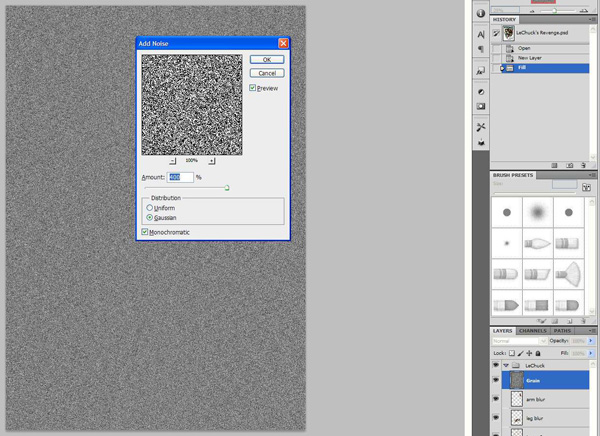Toggle the Monochromatic checkbox
This screenshot has height=436, width=600.
145,232
